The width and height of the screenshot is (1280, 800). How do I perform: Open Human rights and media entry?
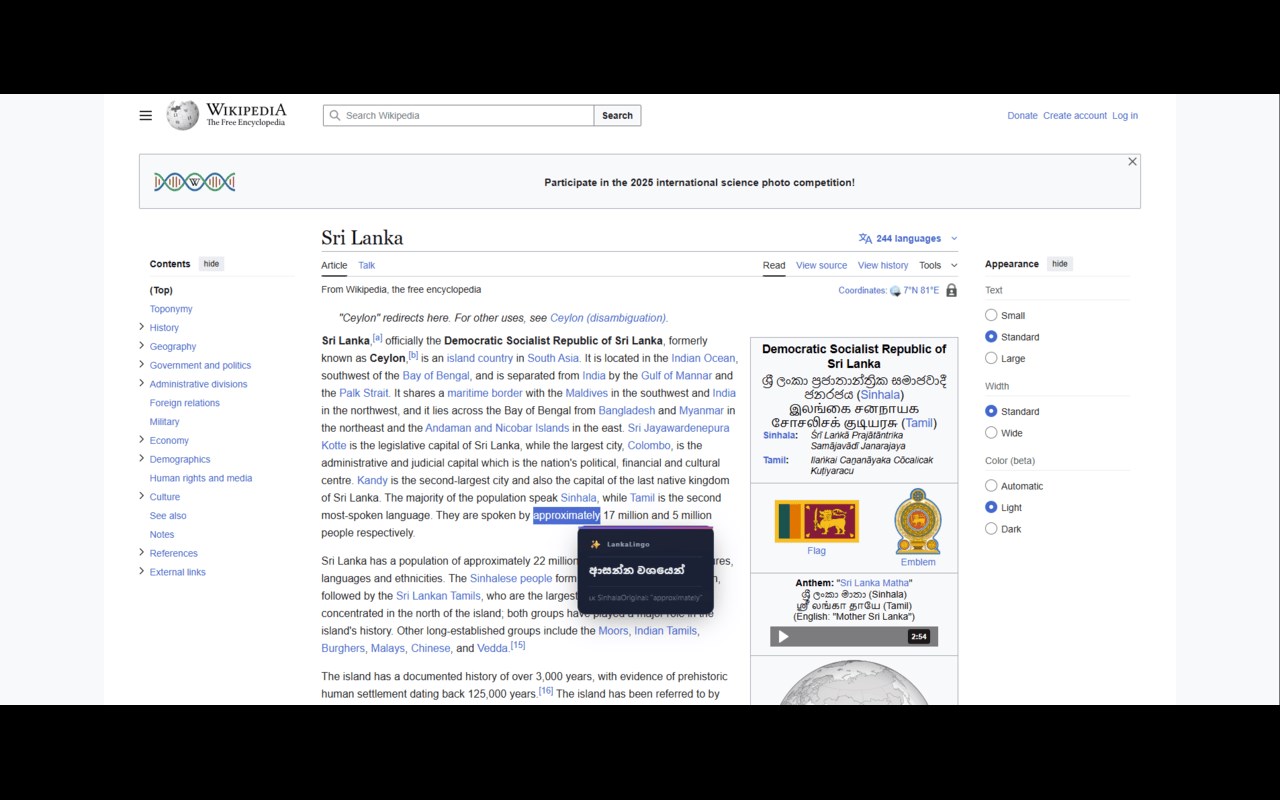(201, 478)
